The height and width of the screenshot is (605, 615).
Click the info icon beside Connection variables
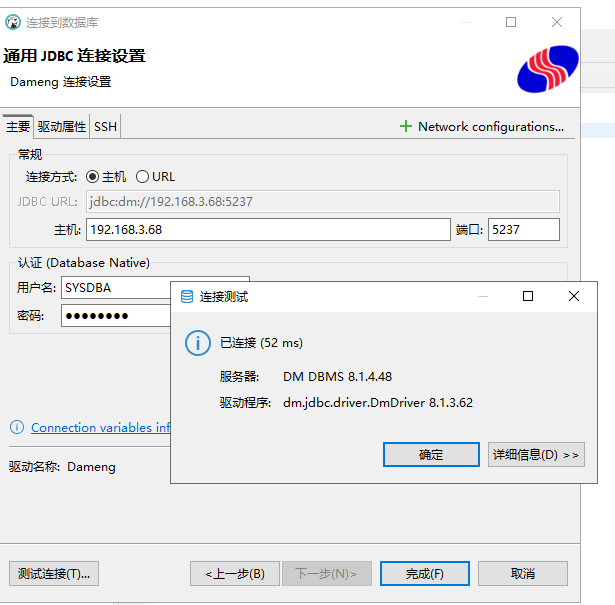point(17,427)
